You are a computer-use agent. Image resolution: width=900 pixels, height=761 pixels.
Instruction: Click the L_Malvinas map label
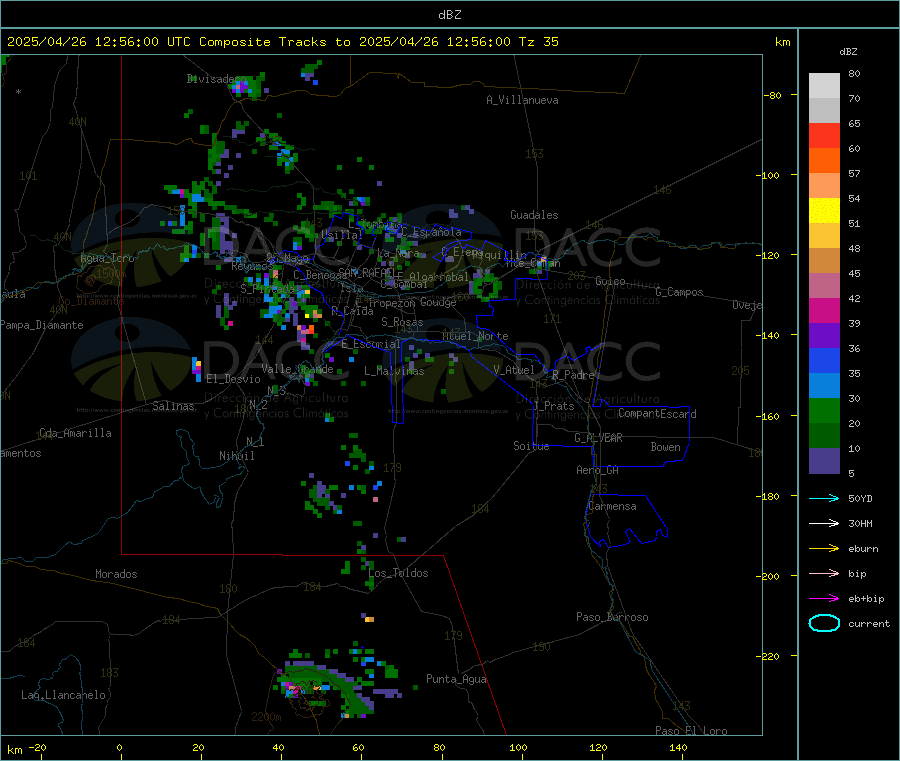coord(394,371)
